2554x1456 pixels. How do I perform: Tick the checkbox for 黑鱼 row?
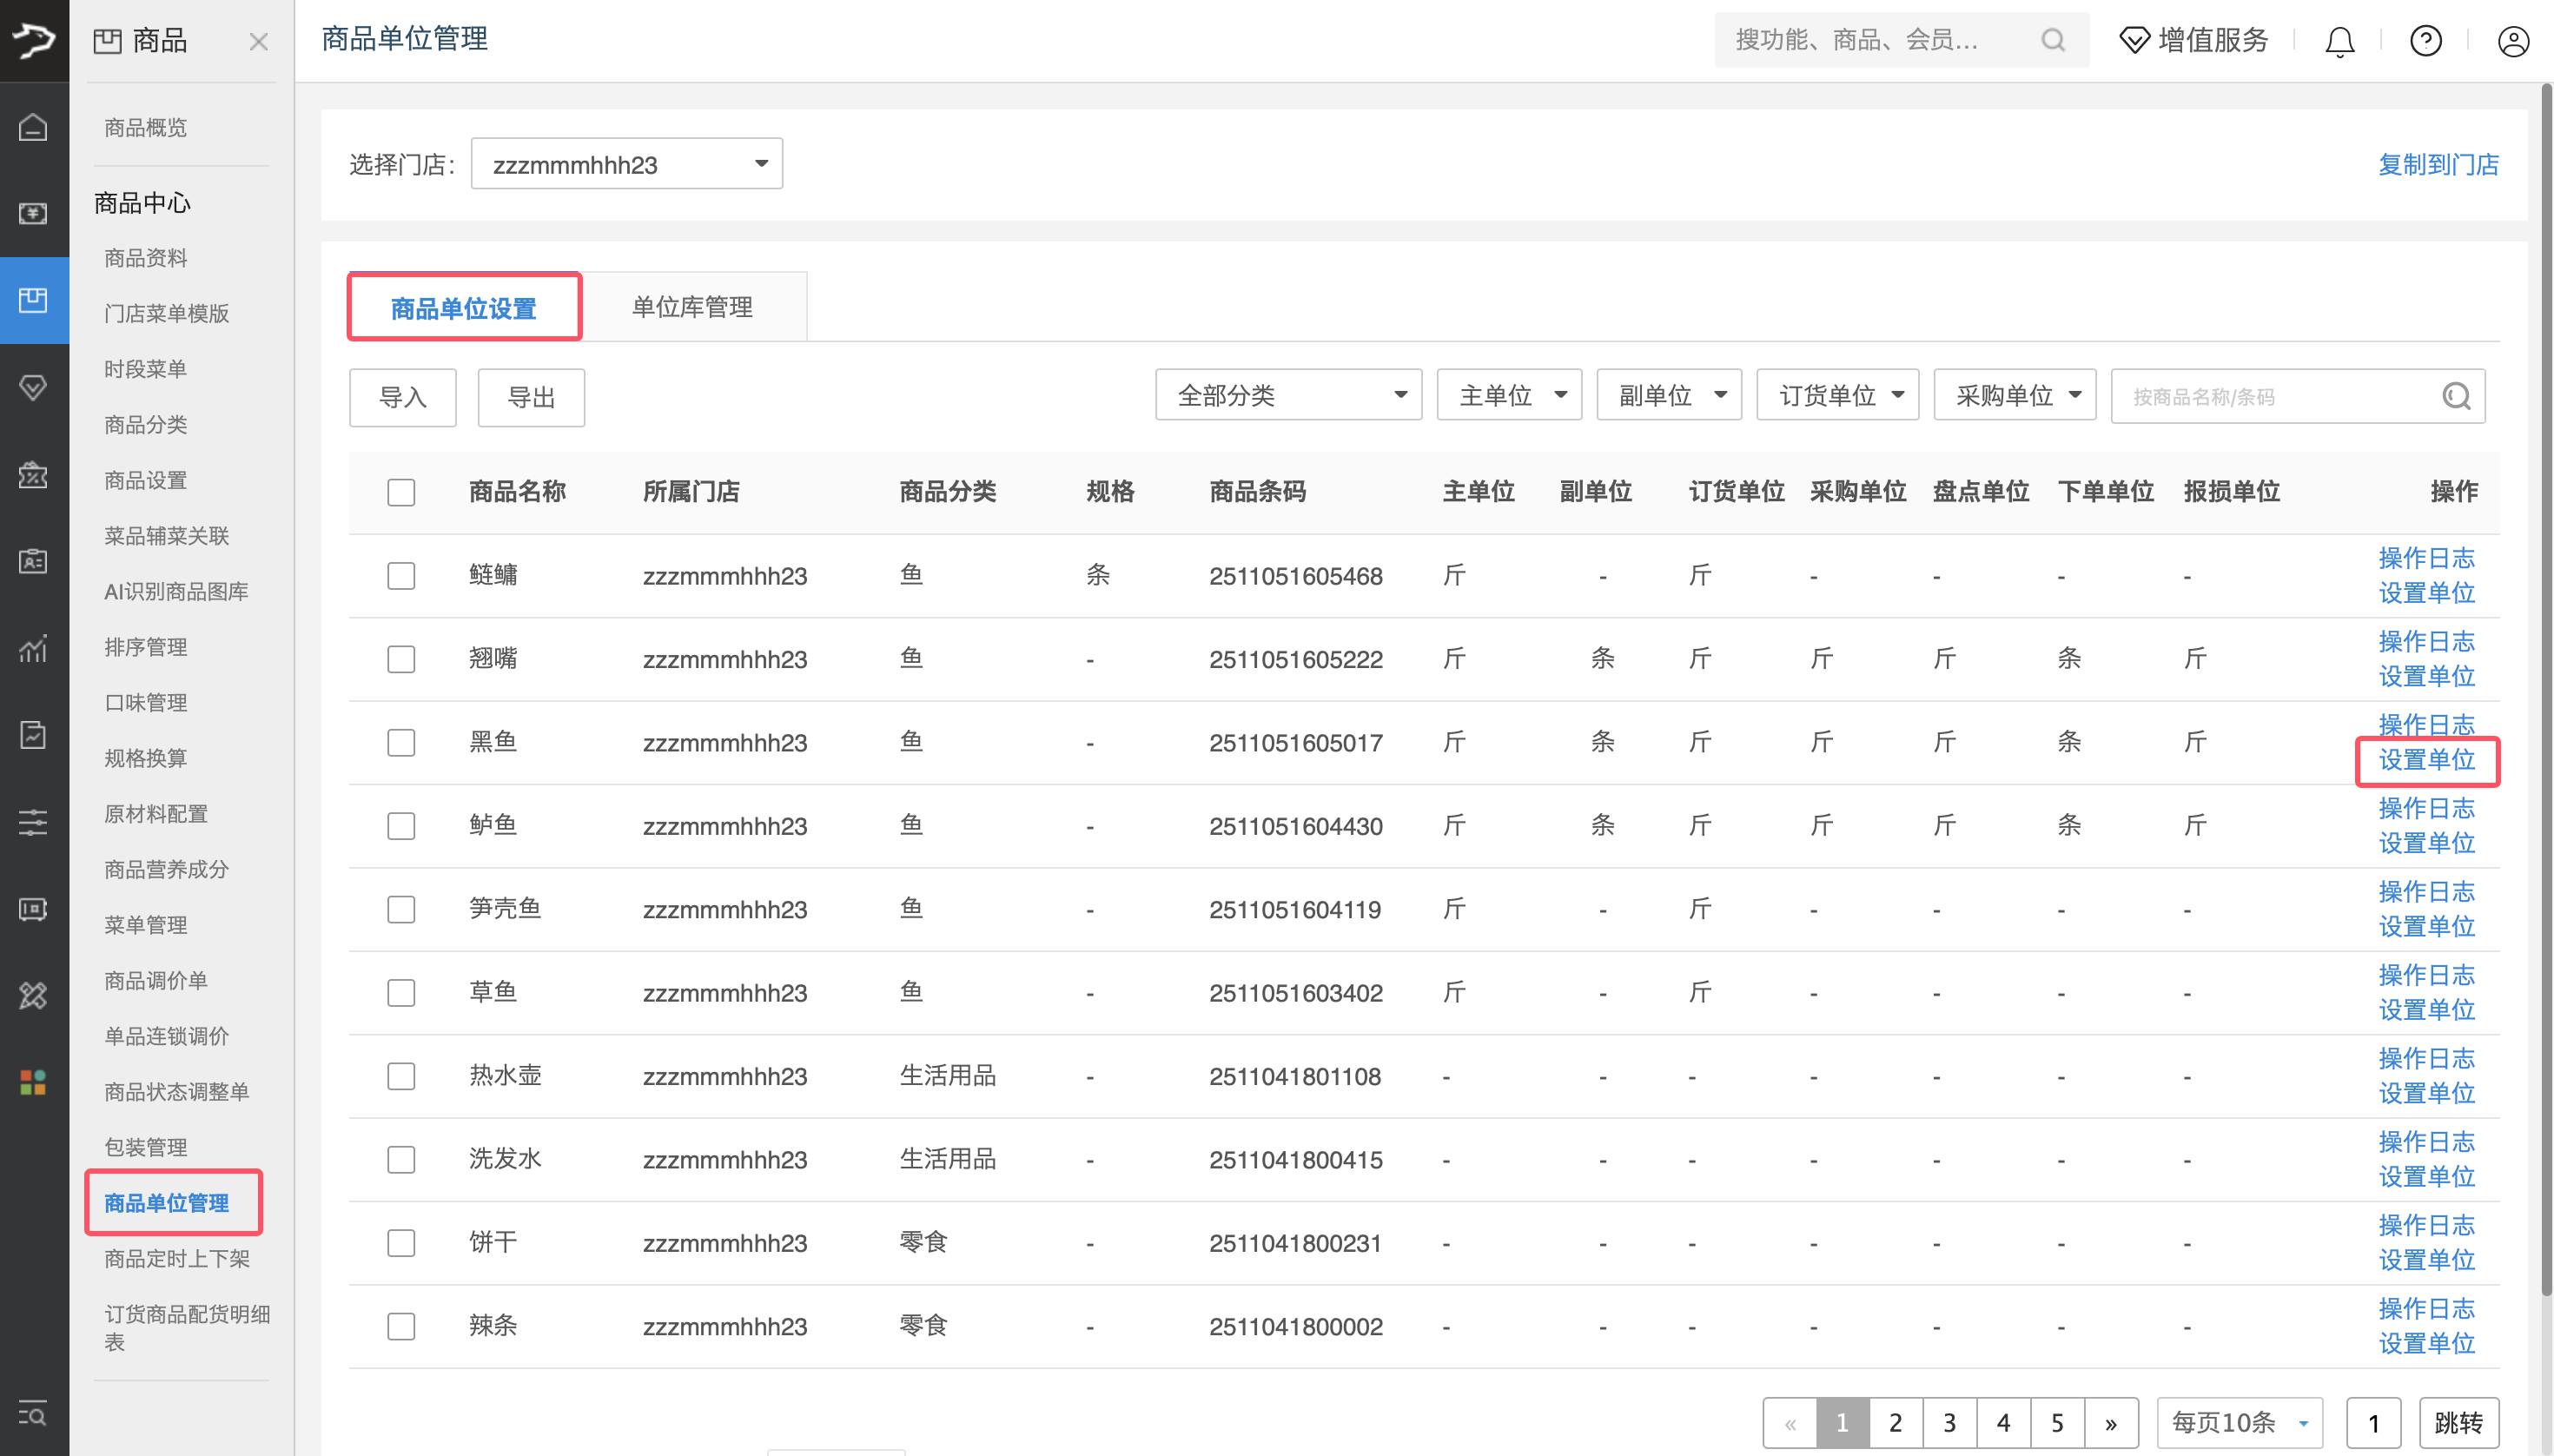click(x=401, y=743)
